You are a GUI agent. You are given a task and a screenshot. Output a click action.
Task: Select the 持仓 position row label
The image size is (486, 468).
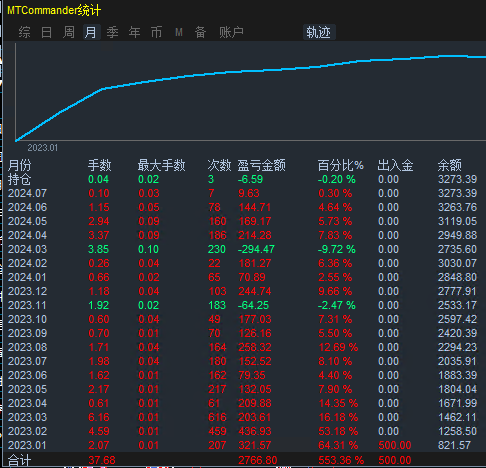pyautogui.click(x=20, y=180)
